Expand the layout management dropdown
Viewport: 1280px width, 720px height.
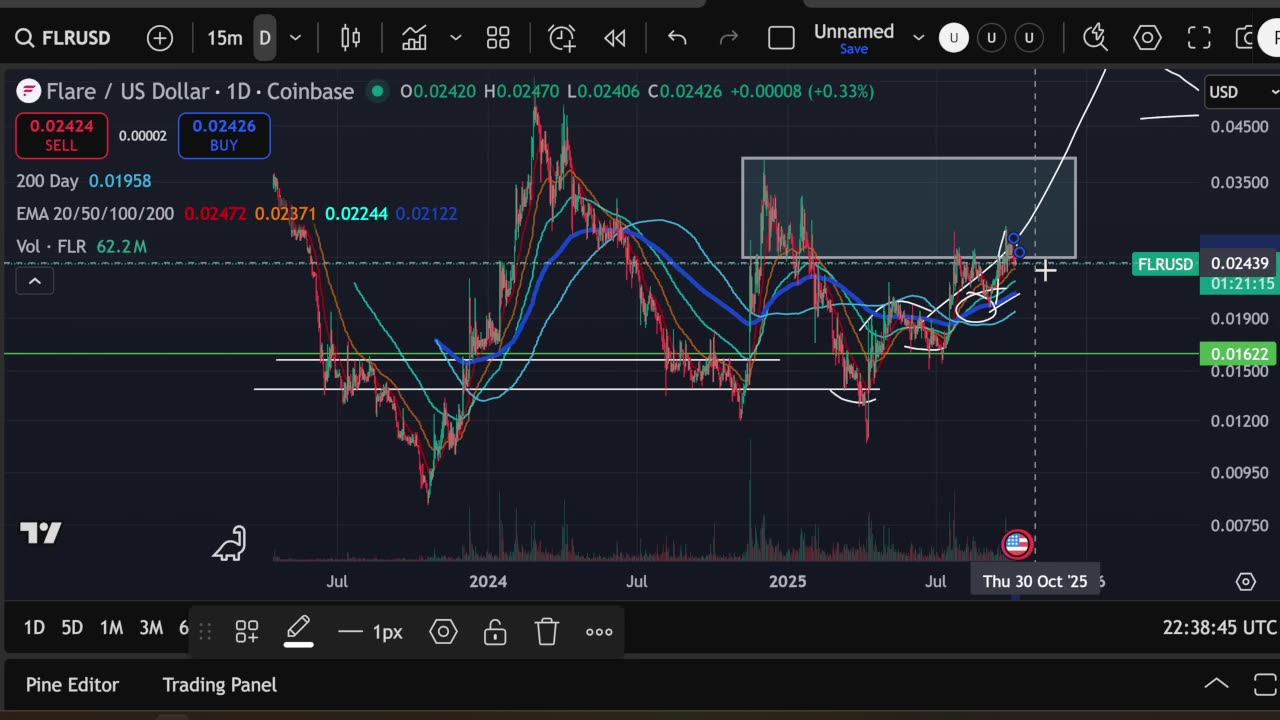[918, 38]
